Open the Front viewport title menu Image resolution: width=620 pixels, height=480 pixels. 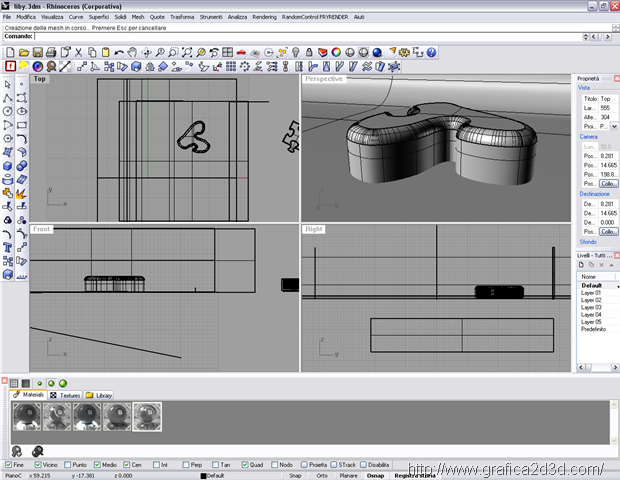coord(42,229)
